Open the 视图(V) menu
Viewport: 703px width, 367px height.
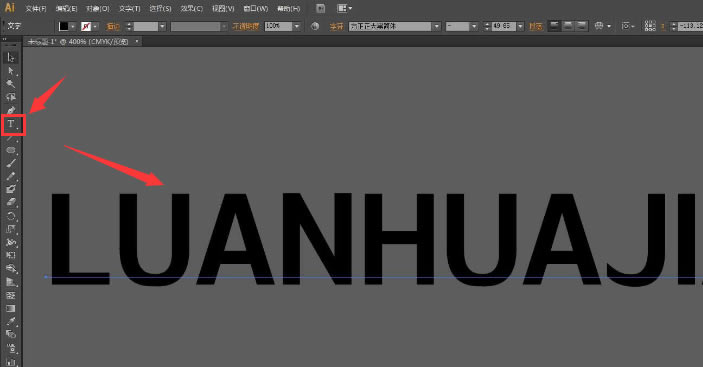point(223,9)
